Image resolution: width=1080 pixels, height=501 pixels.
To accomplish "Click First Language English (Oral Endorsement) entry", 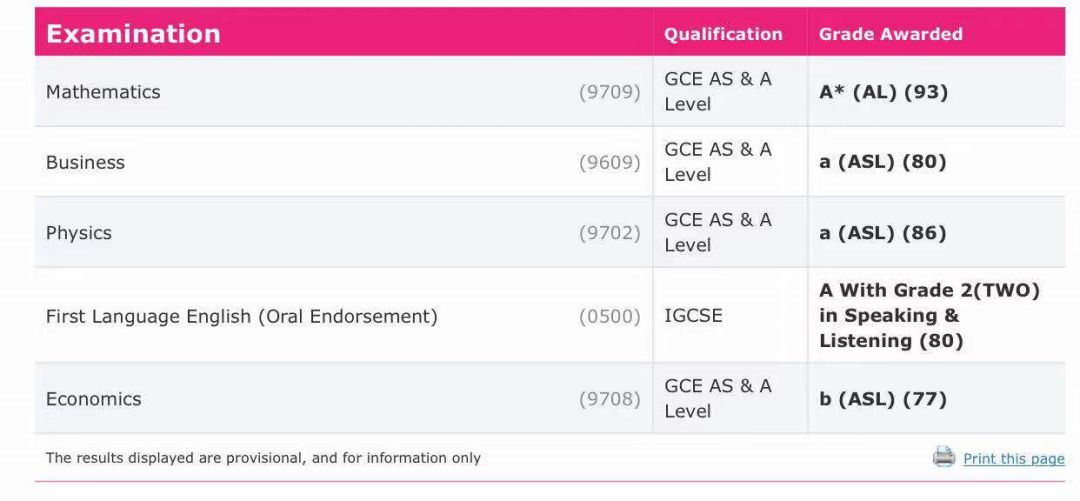I will click(242, 316).
